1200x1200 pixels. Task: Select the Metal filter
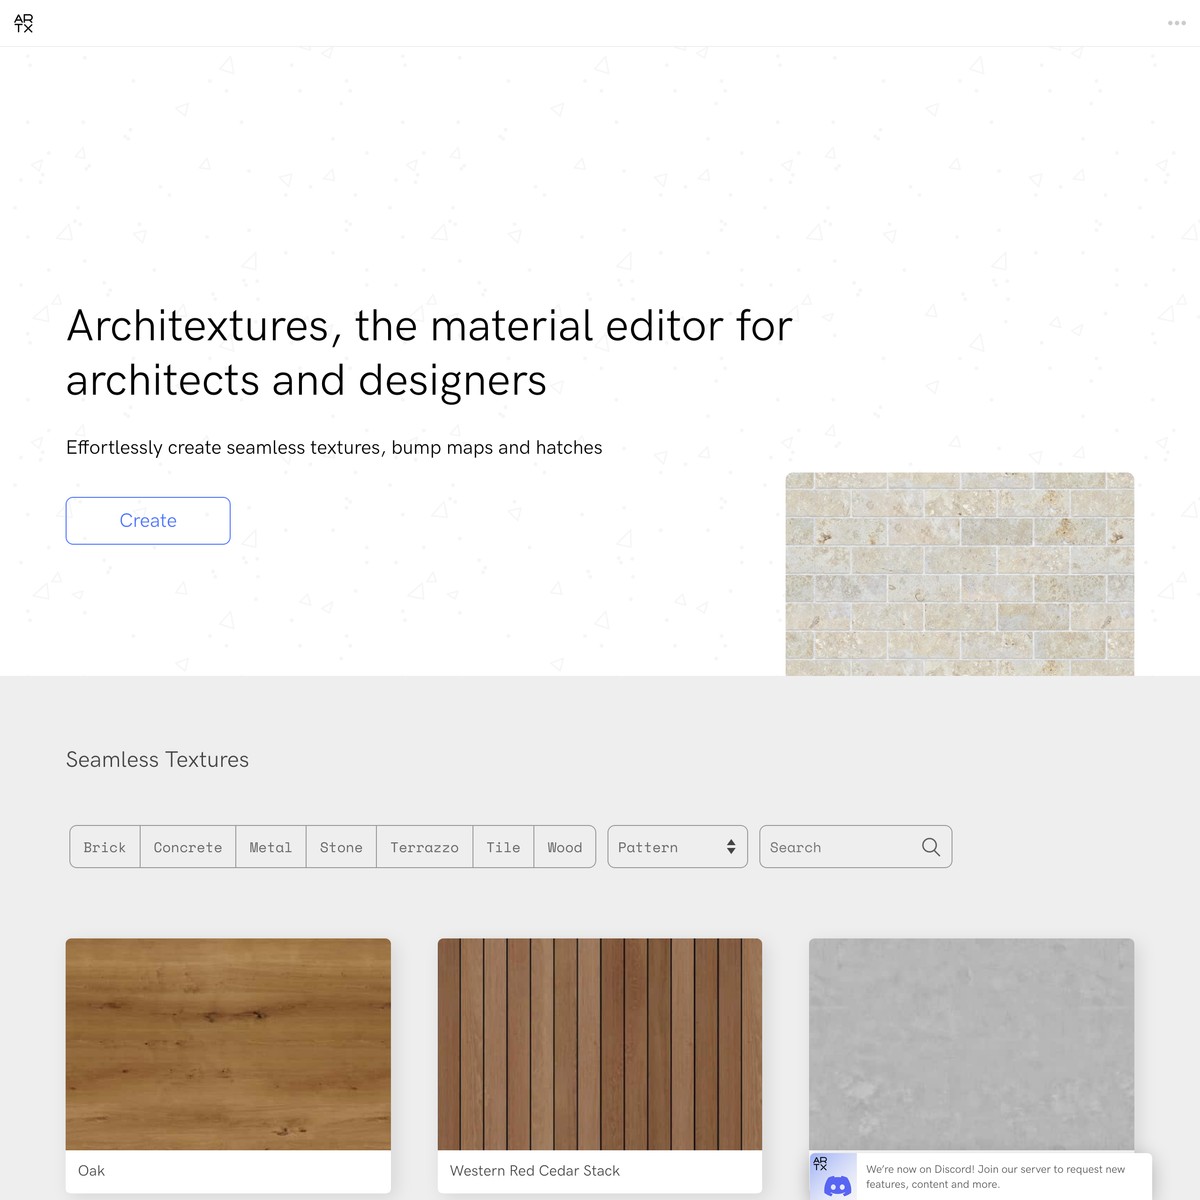(x=270, y=846)
